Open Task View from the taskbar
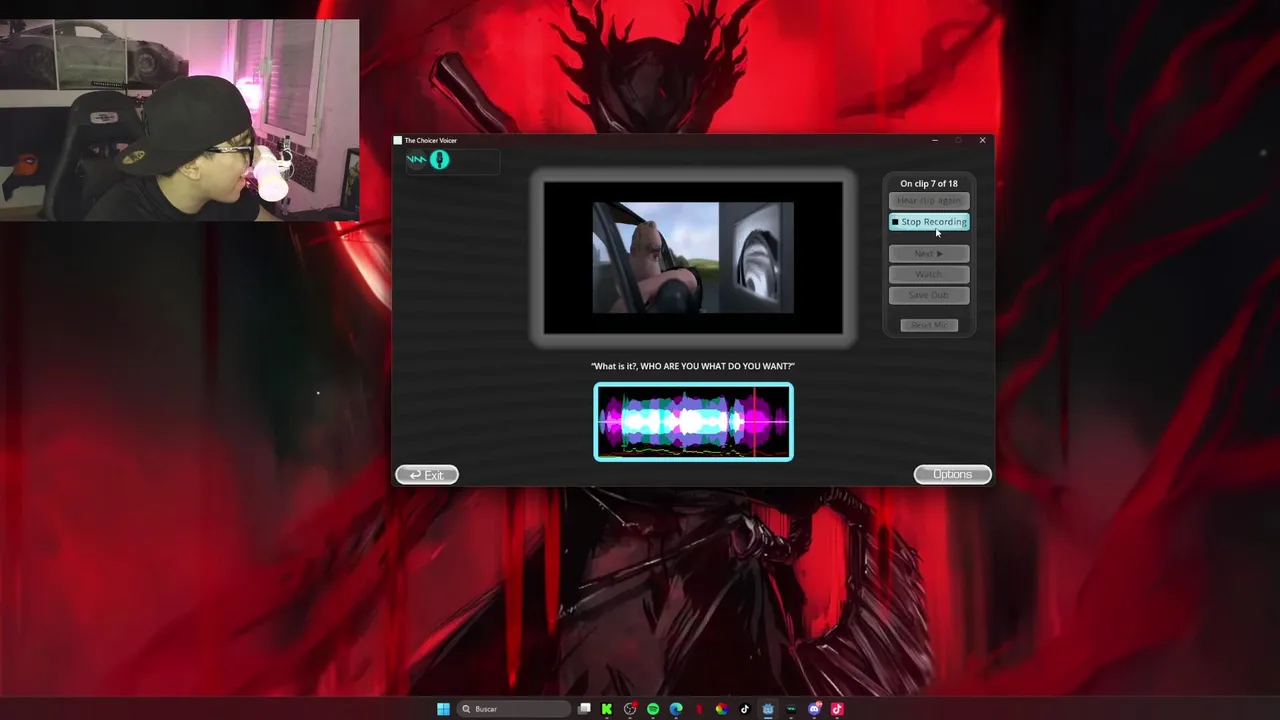The height and width of the screenshot is (720, 1280). (584, 709)
